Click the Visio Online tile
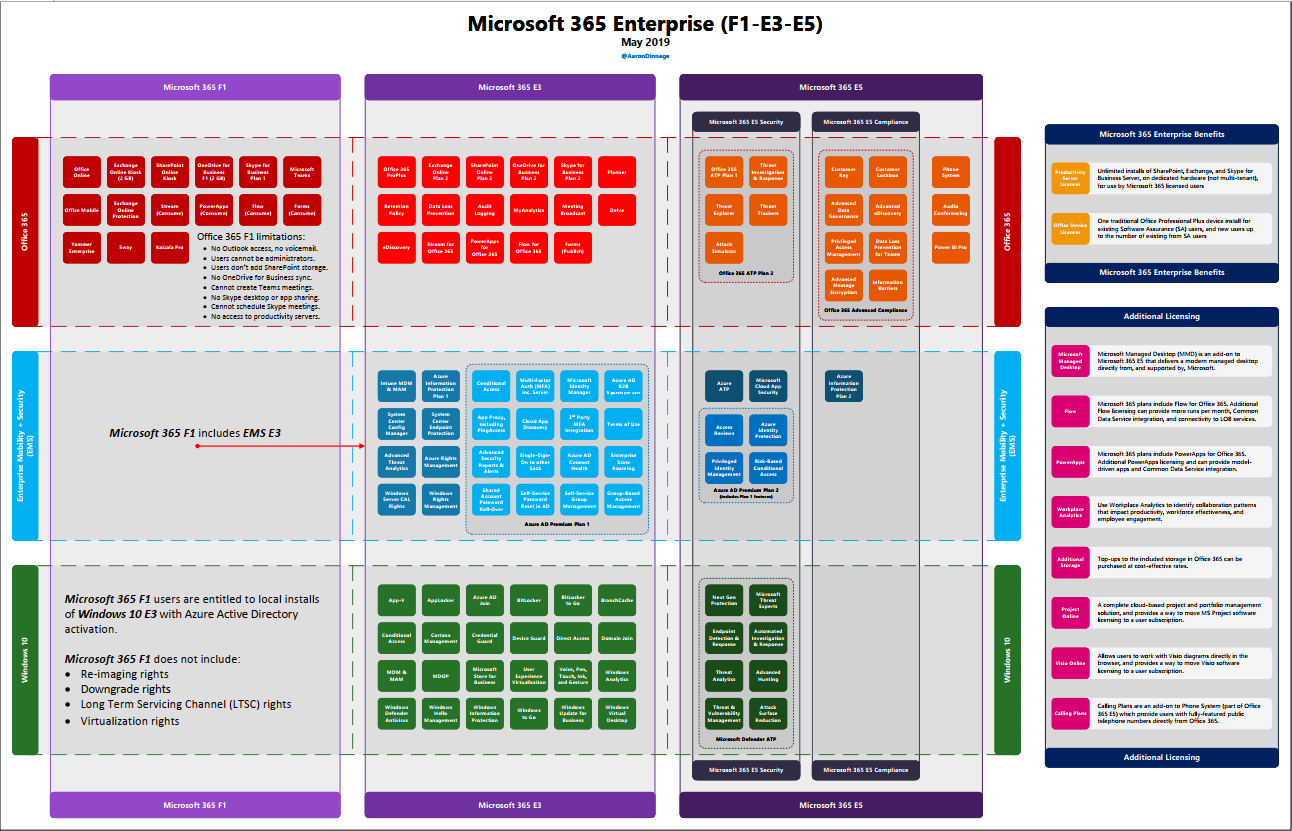This screenshot has width=1292, height=831. coord(1070,662)
